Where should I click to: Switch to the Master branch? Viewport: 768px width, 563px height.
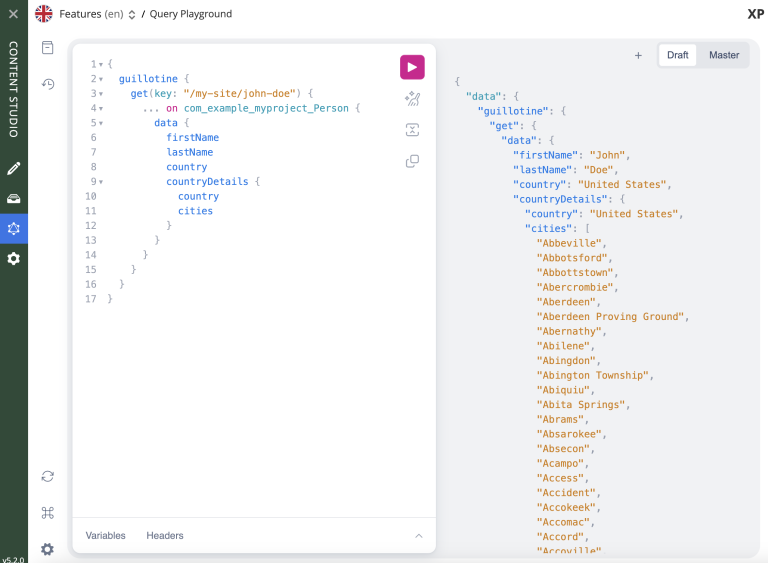pos(724,55)
